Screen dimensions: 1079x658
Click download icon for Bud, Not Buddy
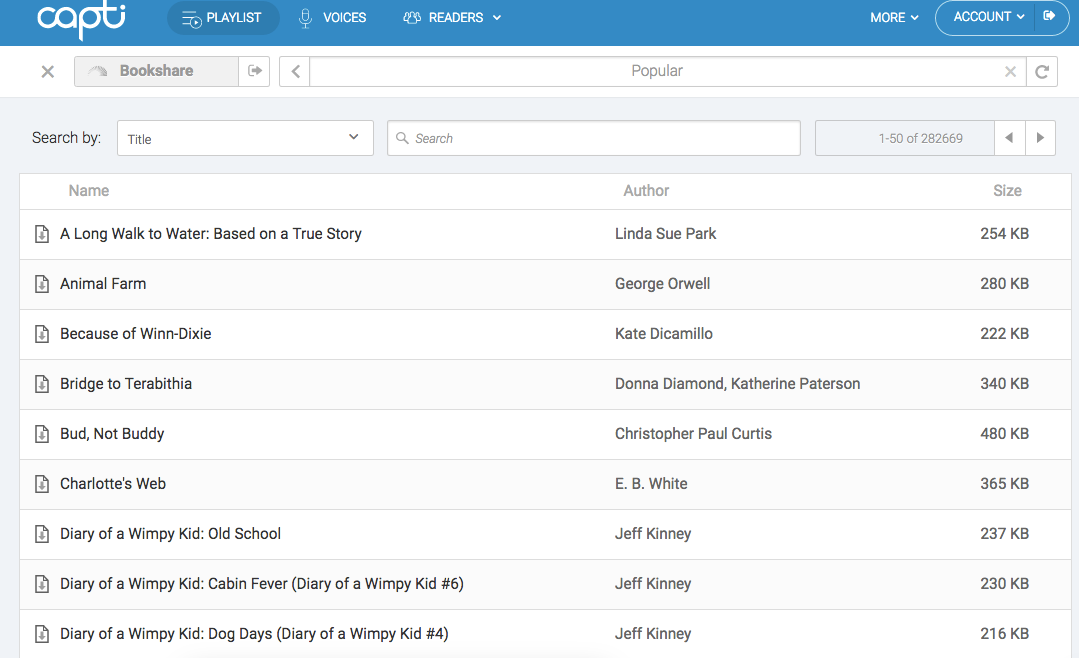tap(42, 434)
